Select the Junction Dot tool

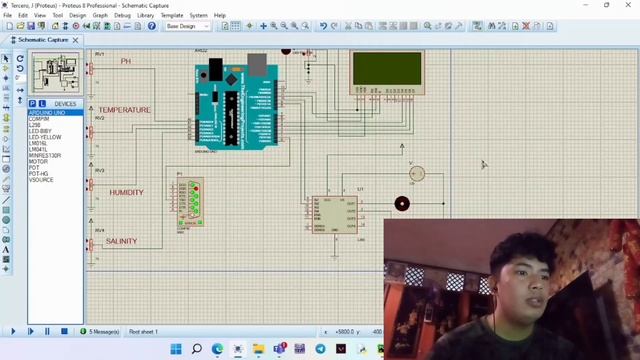click(x=6, y=78)
